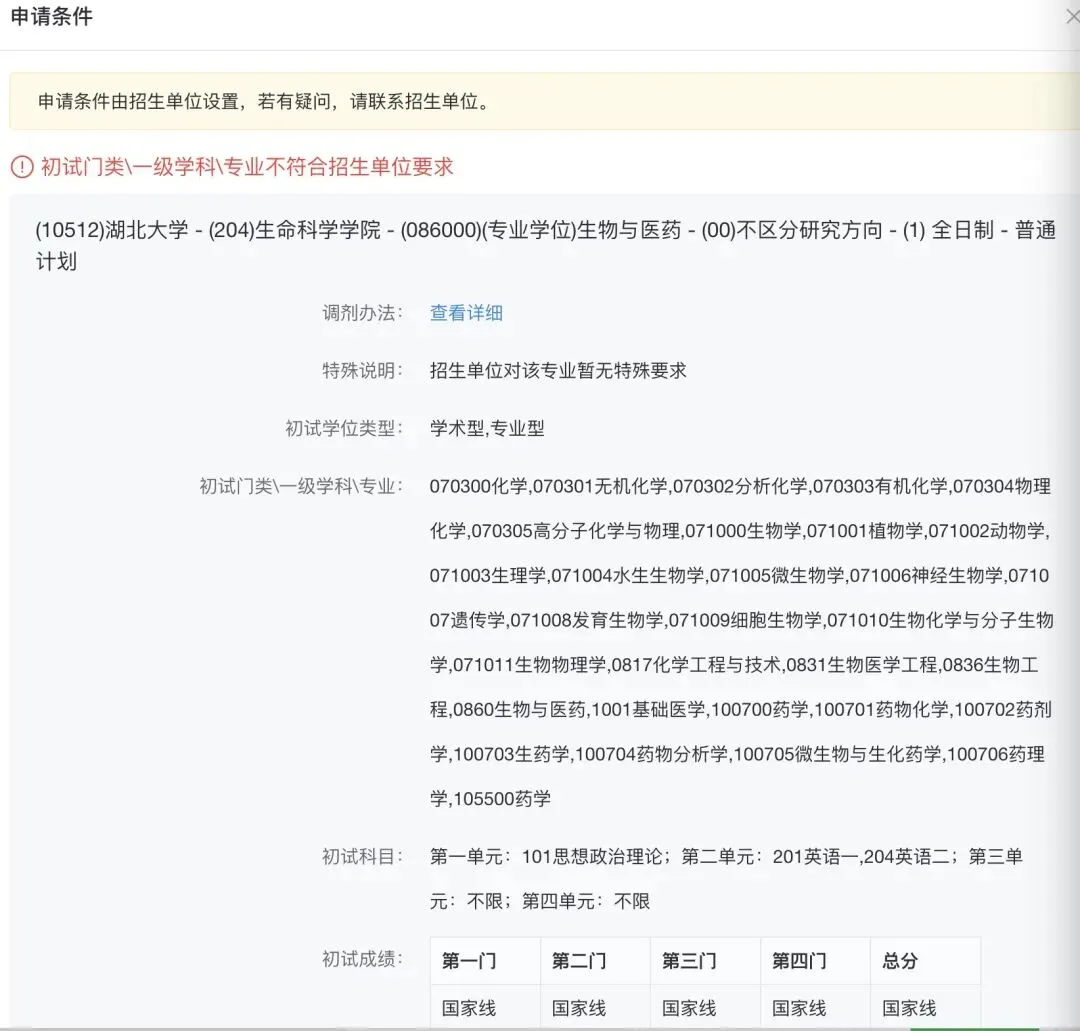Click the line with 101思想政治理论
Viewport: 1080px width, 1031px height.
tap(726, 857)
